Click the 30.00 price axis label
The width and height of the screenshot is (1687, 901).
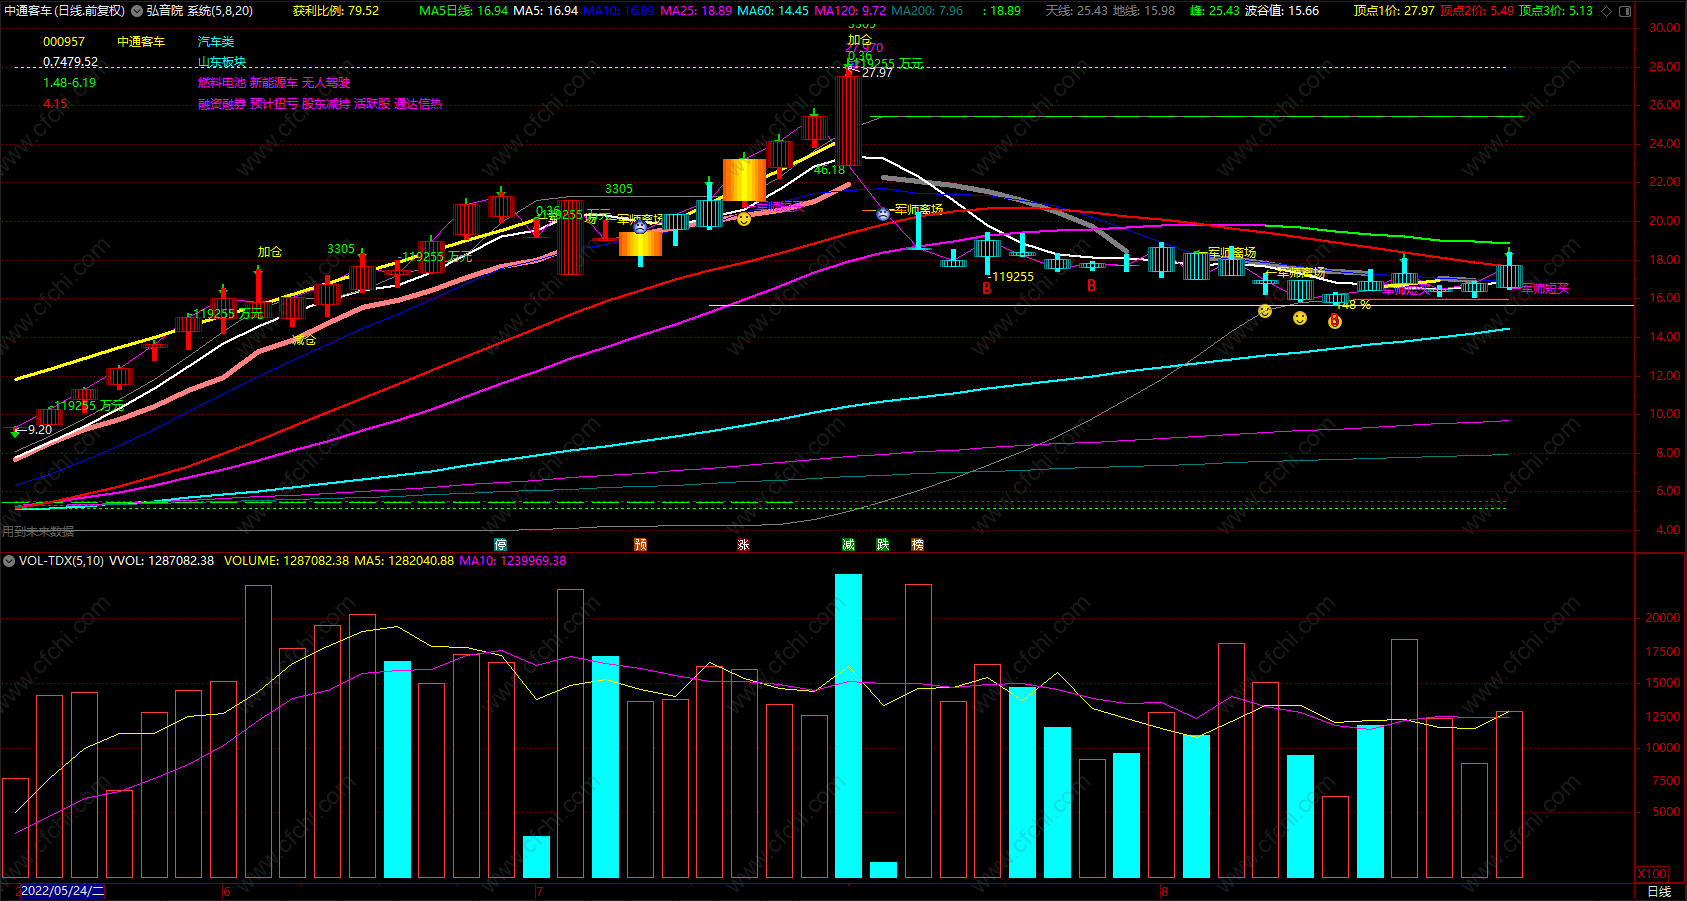[x=1665, y=28]
